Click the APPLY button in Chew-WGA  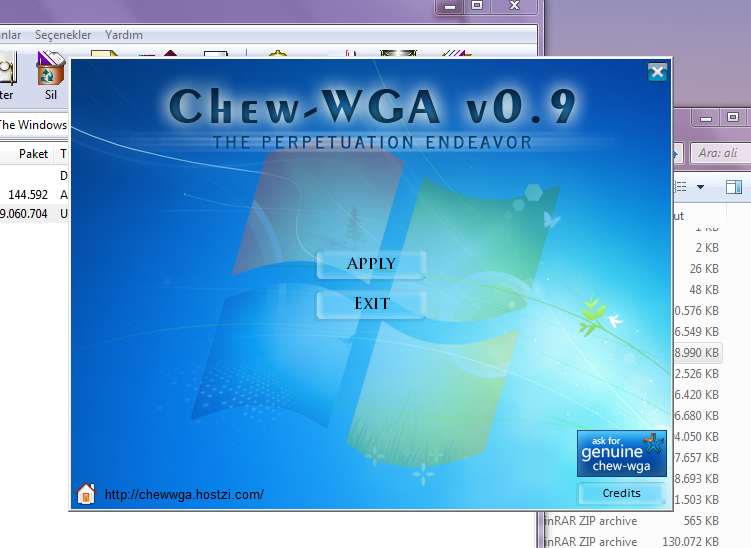tap(371, 264)
